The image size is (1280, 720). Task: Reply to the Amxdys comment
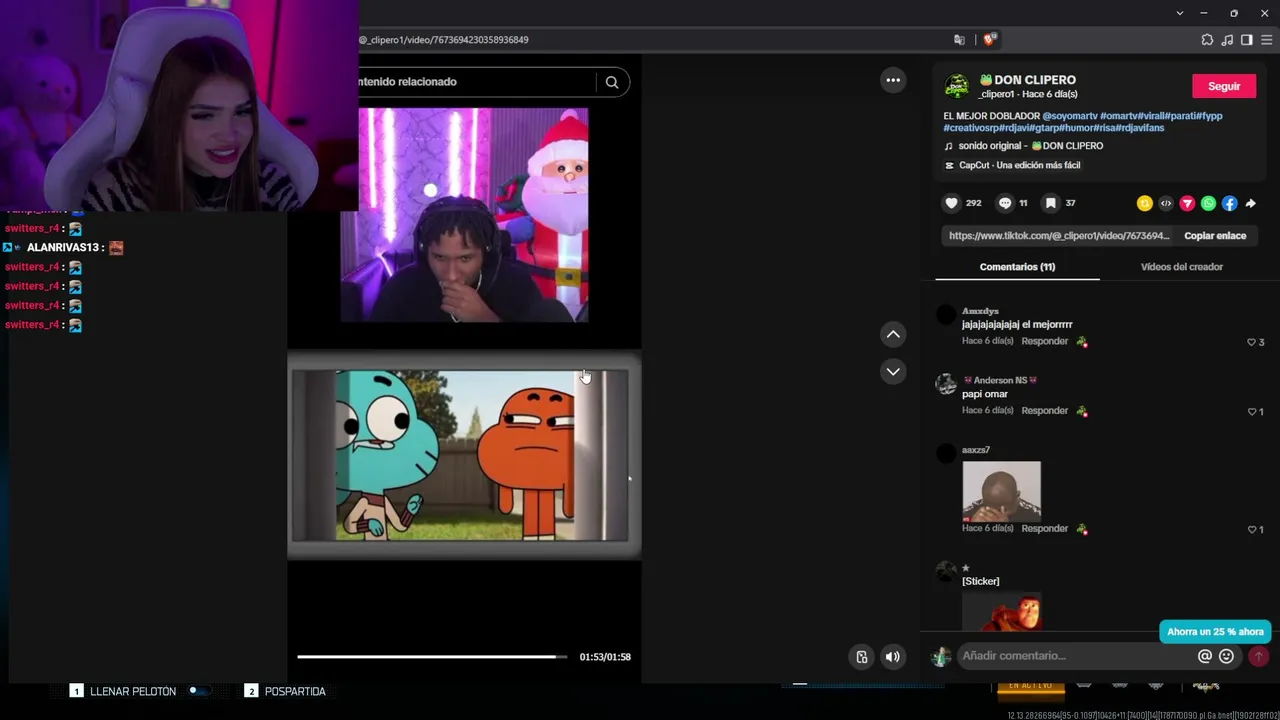click(1045, 341)
